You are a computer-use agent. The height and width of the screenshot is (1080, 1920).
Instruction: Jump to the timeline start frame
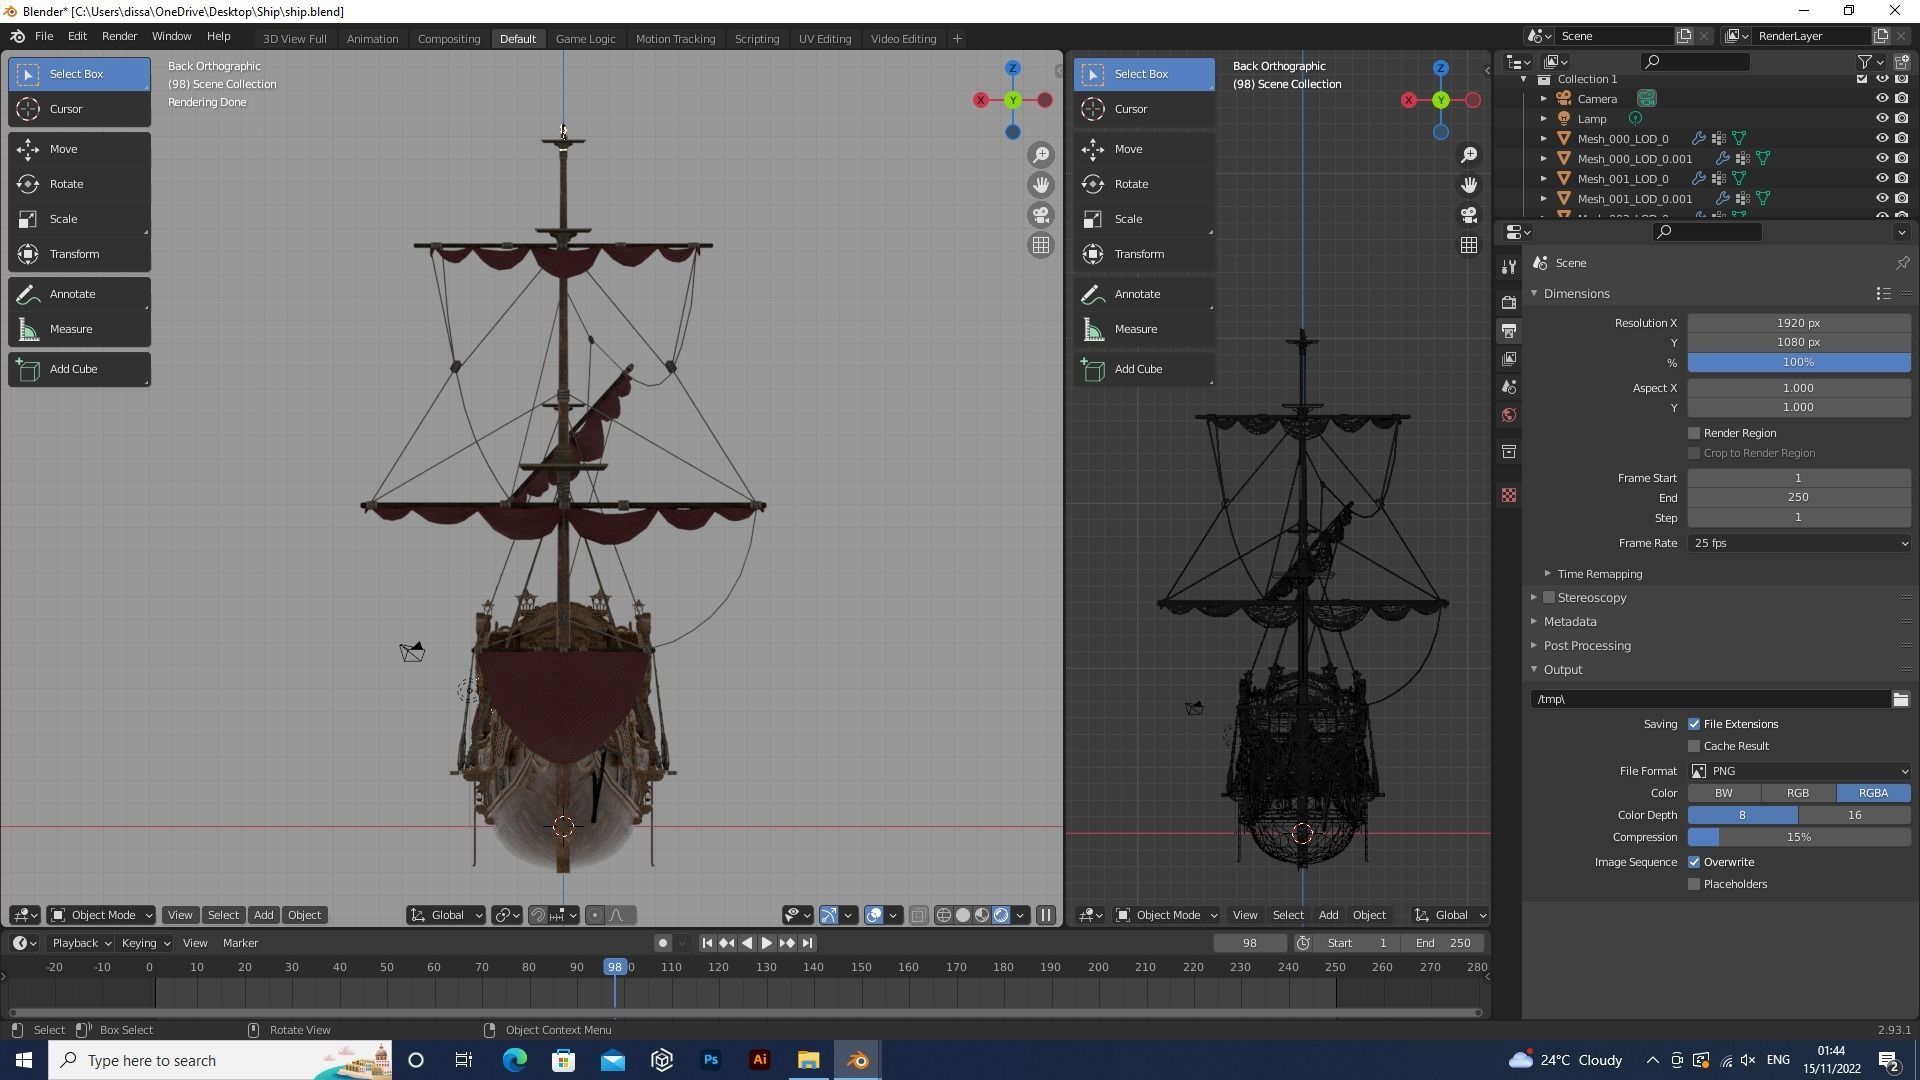pyautogui.click(x=707, y=943)
